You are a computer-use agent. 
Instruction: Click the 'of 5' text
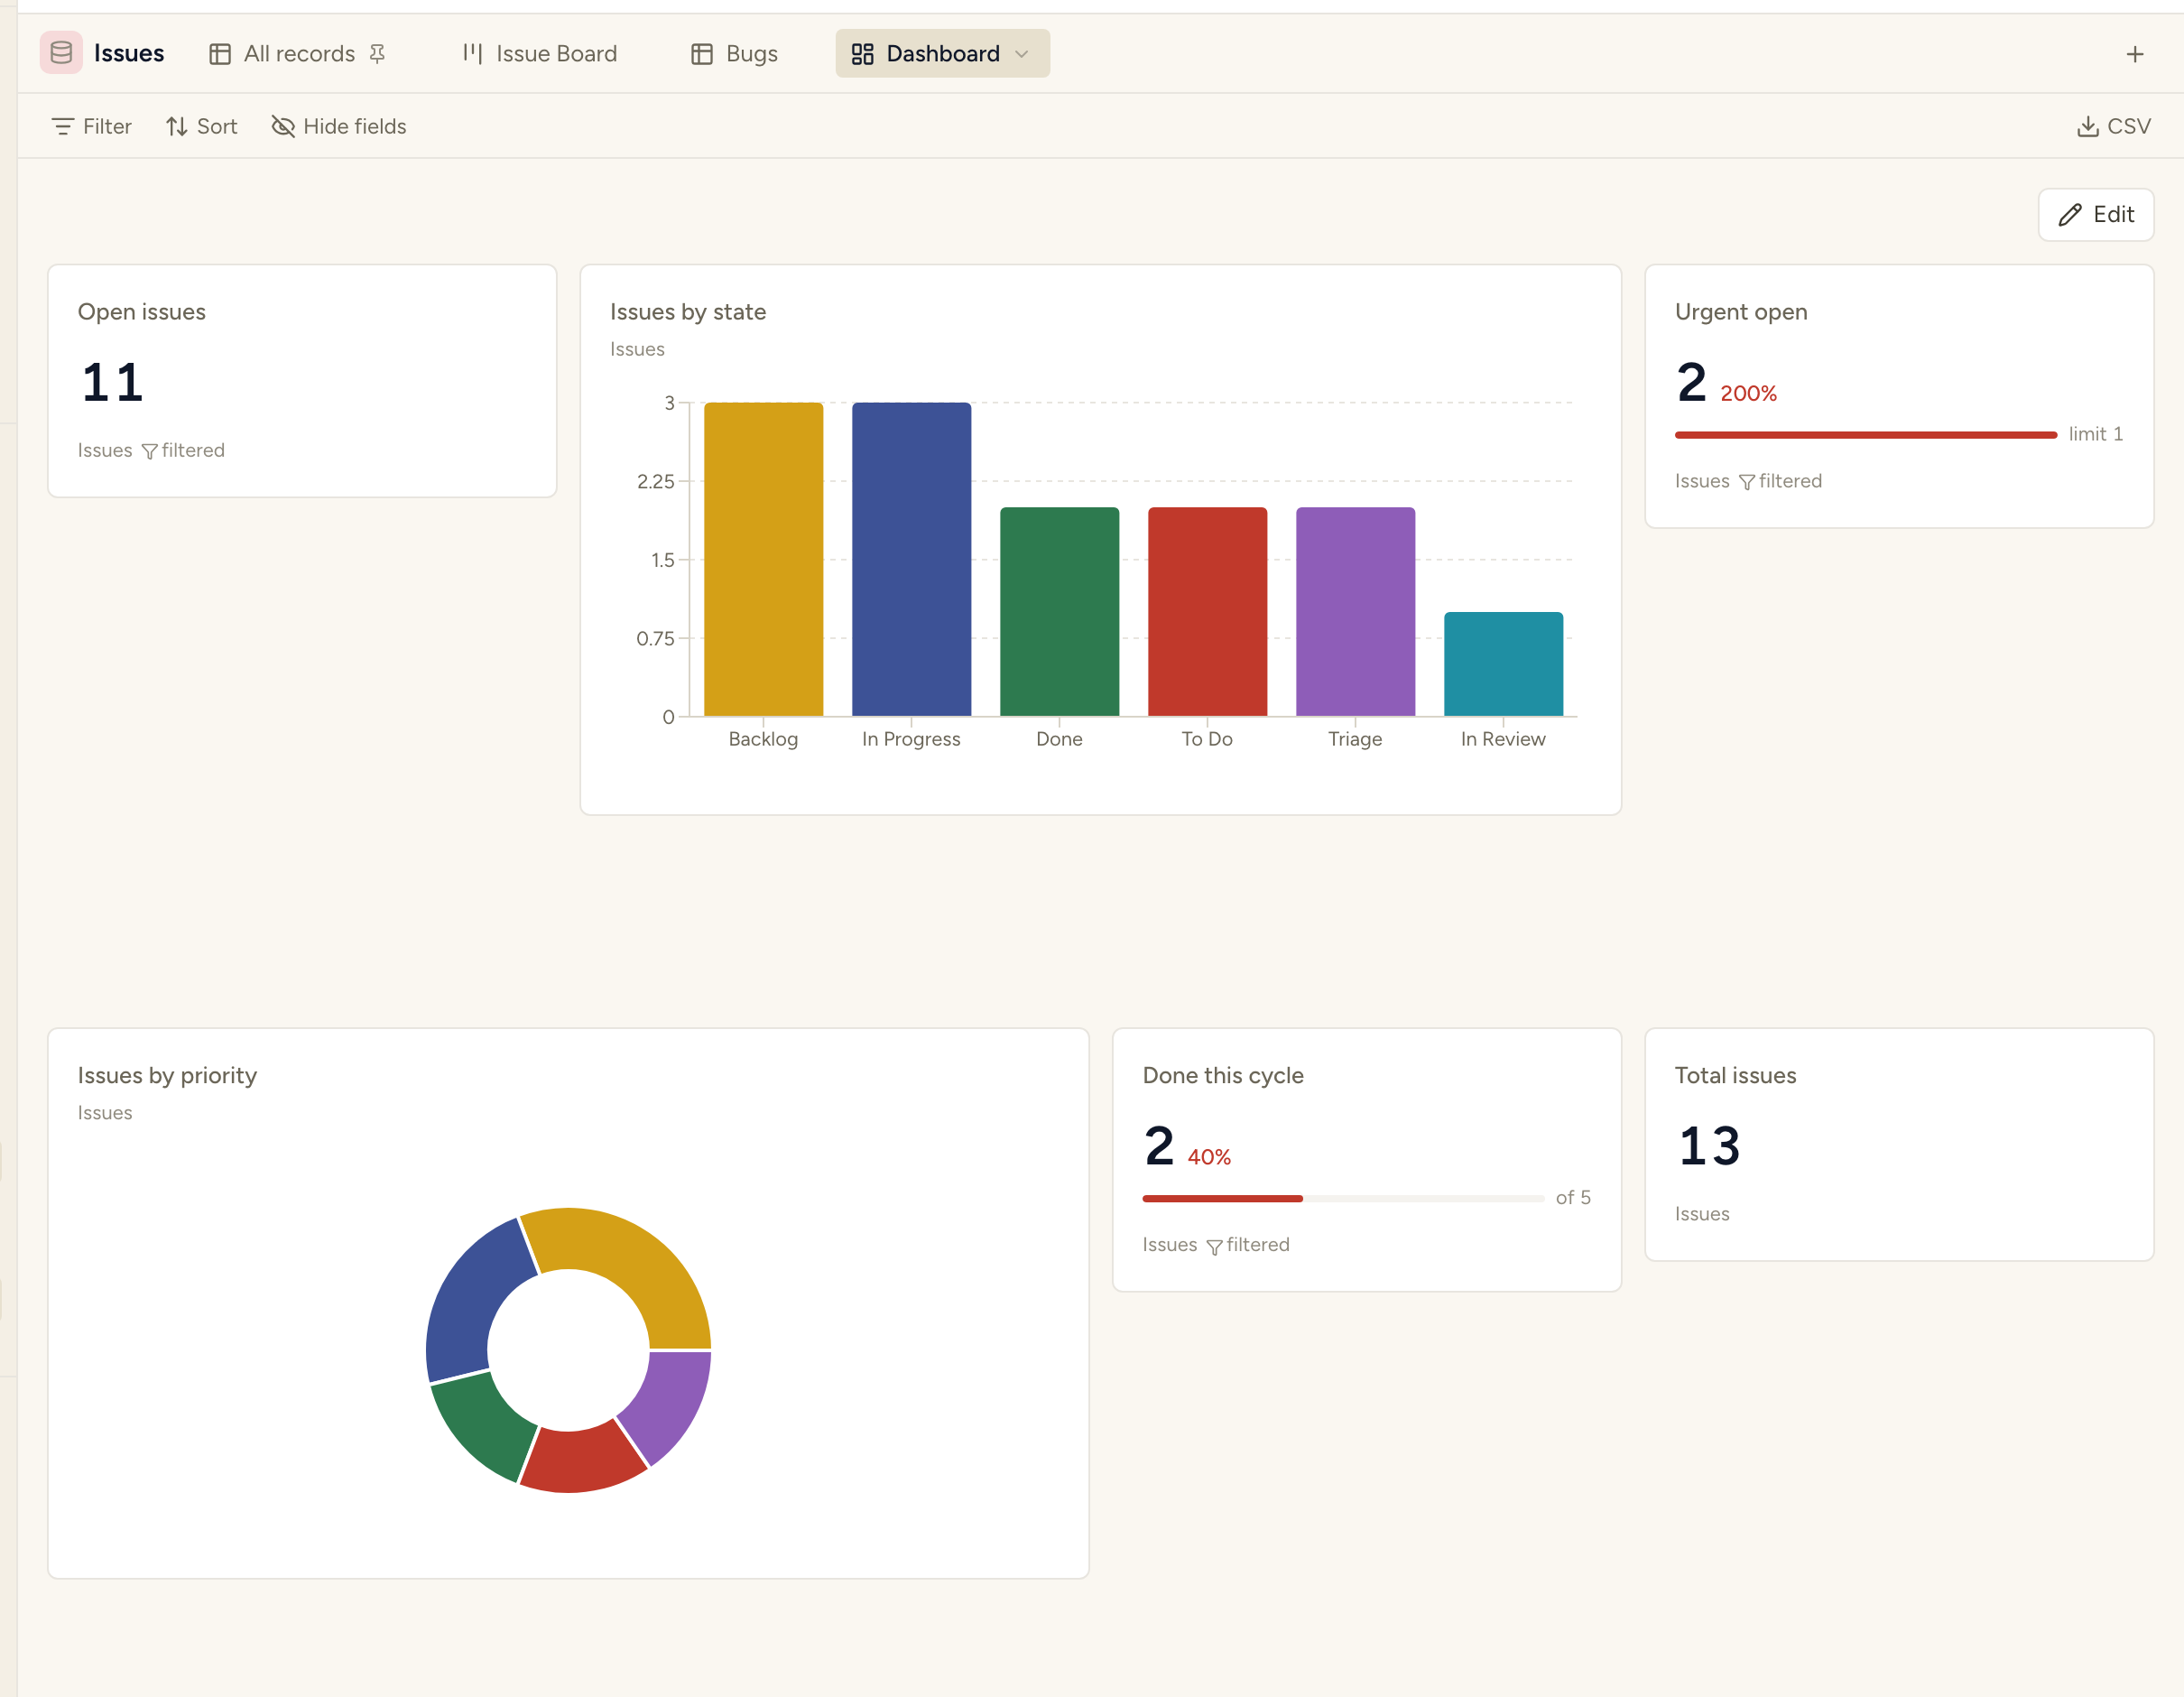point(1573,1197)
